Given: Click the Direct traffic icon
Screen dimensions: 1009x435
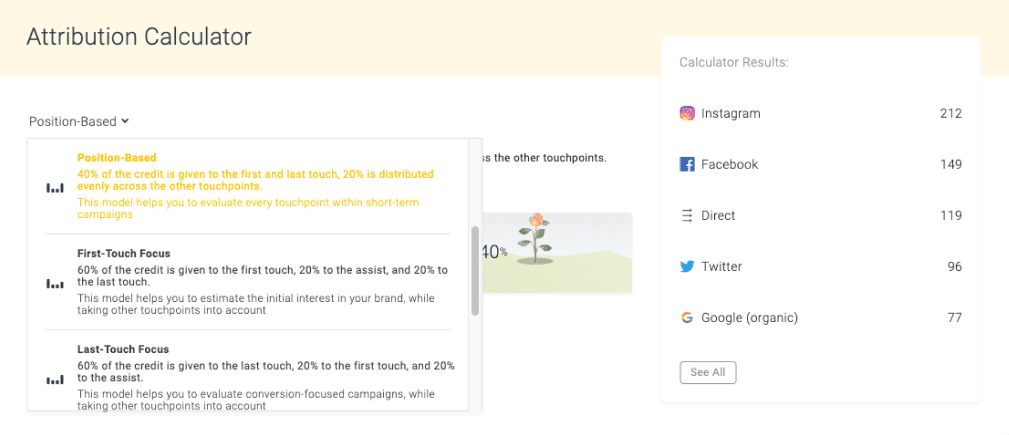Looking at the screenshot, I should pyautogui.click(x=687, y=215).
